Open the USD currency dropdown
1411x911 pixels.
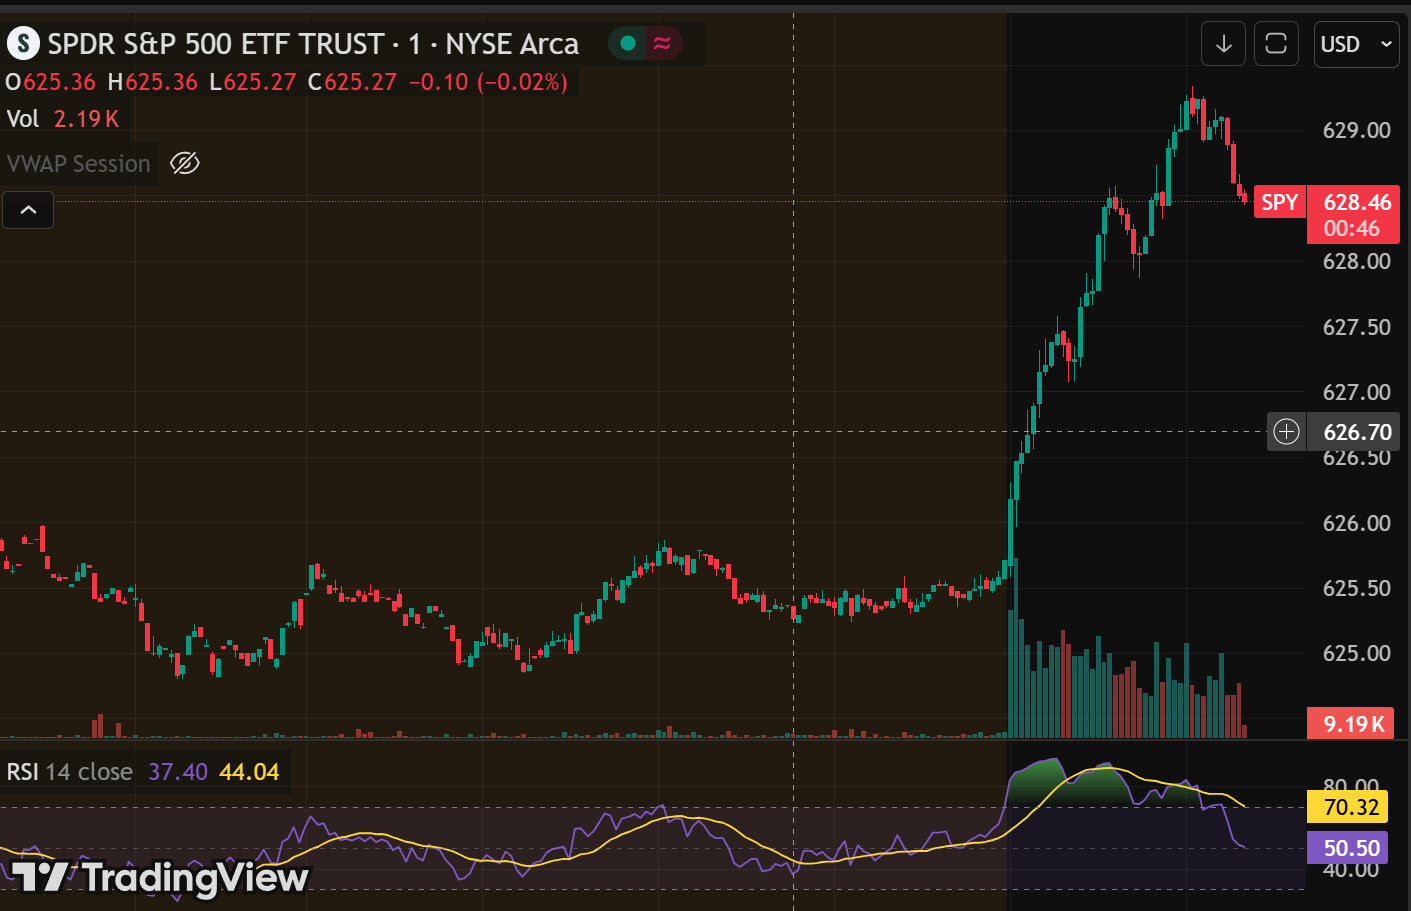point(1356,44)
